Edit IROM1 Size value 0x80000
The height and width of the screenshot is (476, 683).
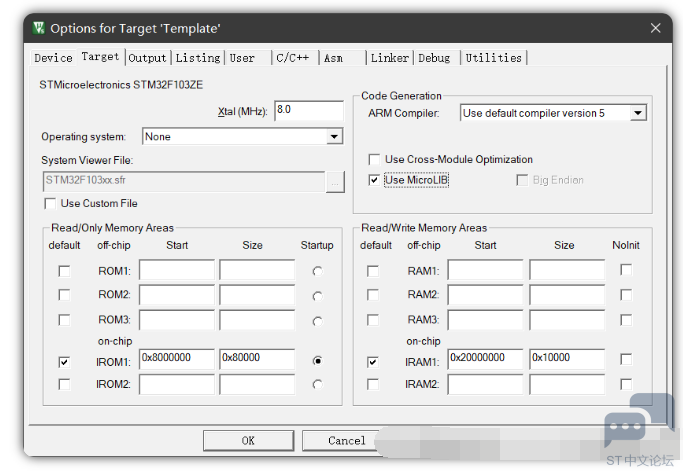(257, 359)
